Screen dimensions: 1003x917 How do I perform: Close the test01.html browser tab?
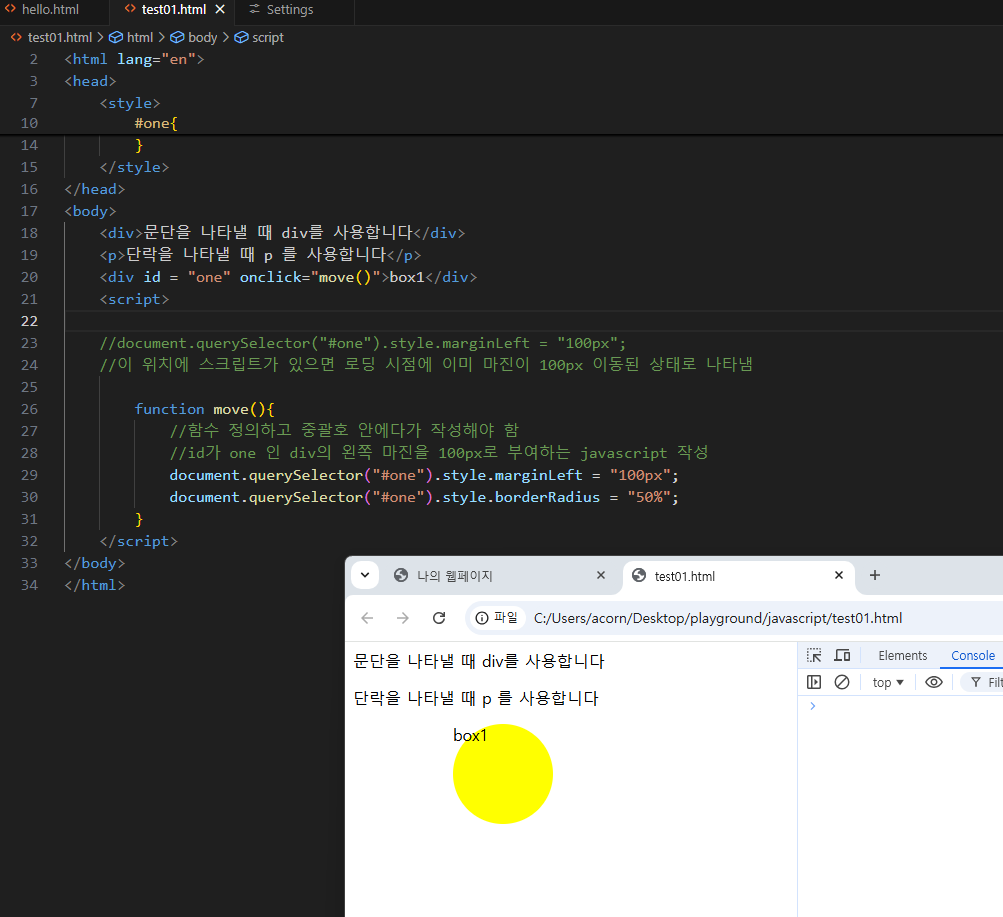pyautogui.click(x=839, y=575)
